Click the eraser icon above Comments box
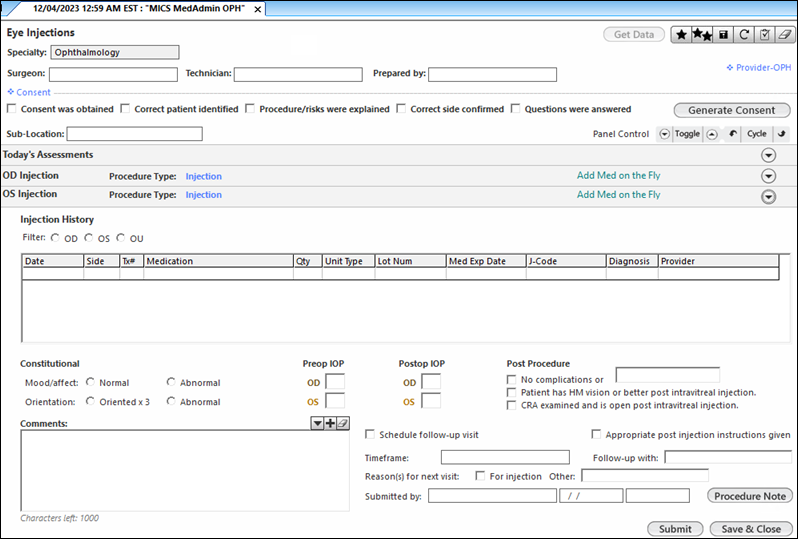This screenshot has width=798, height=539. (343, 423)
